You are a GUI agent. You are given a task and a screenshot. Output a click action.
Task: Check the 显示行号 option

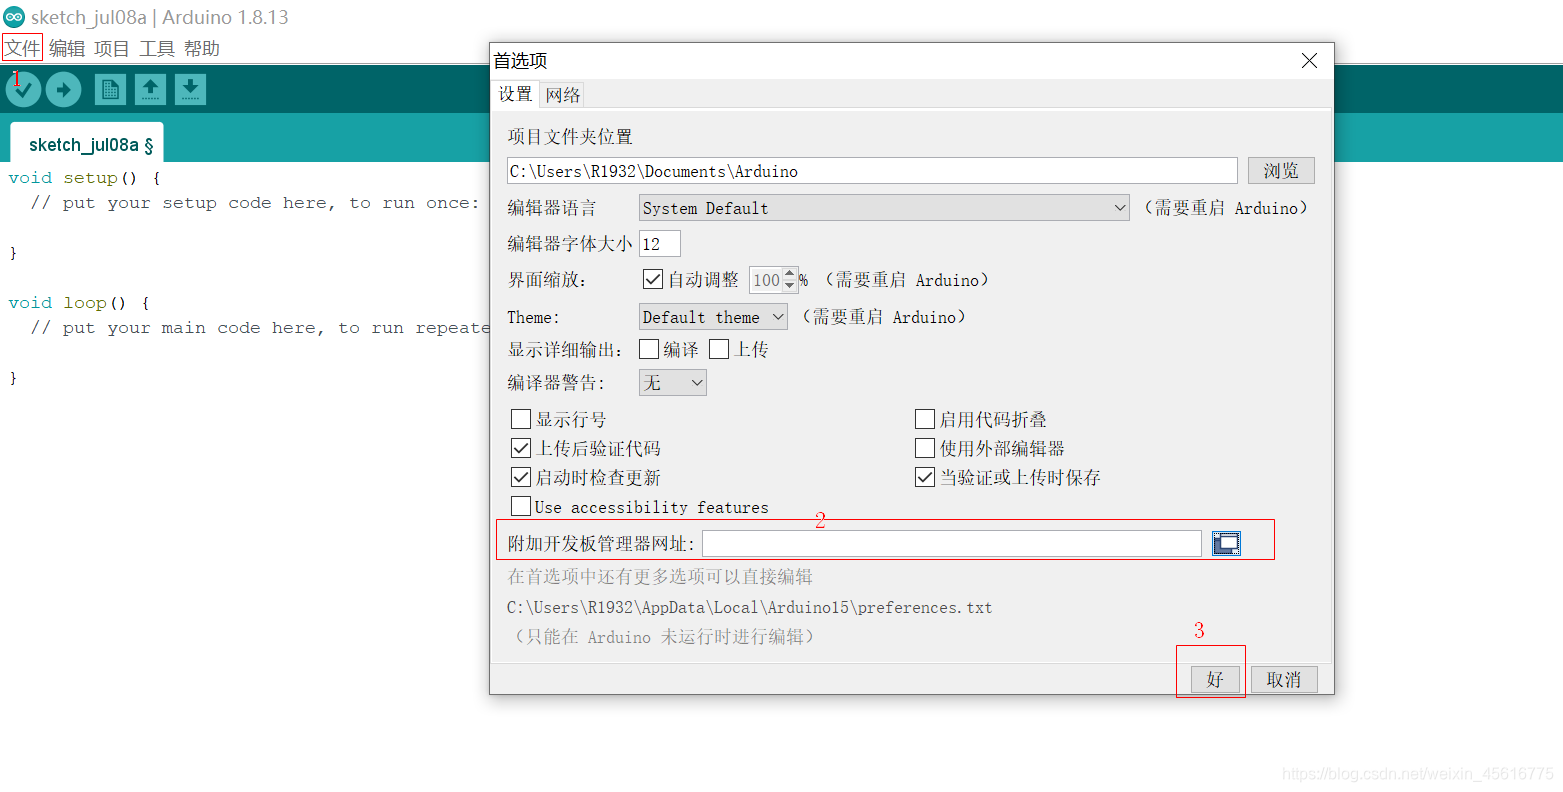coord(521,419)
